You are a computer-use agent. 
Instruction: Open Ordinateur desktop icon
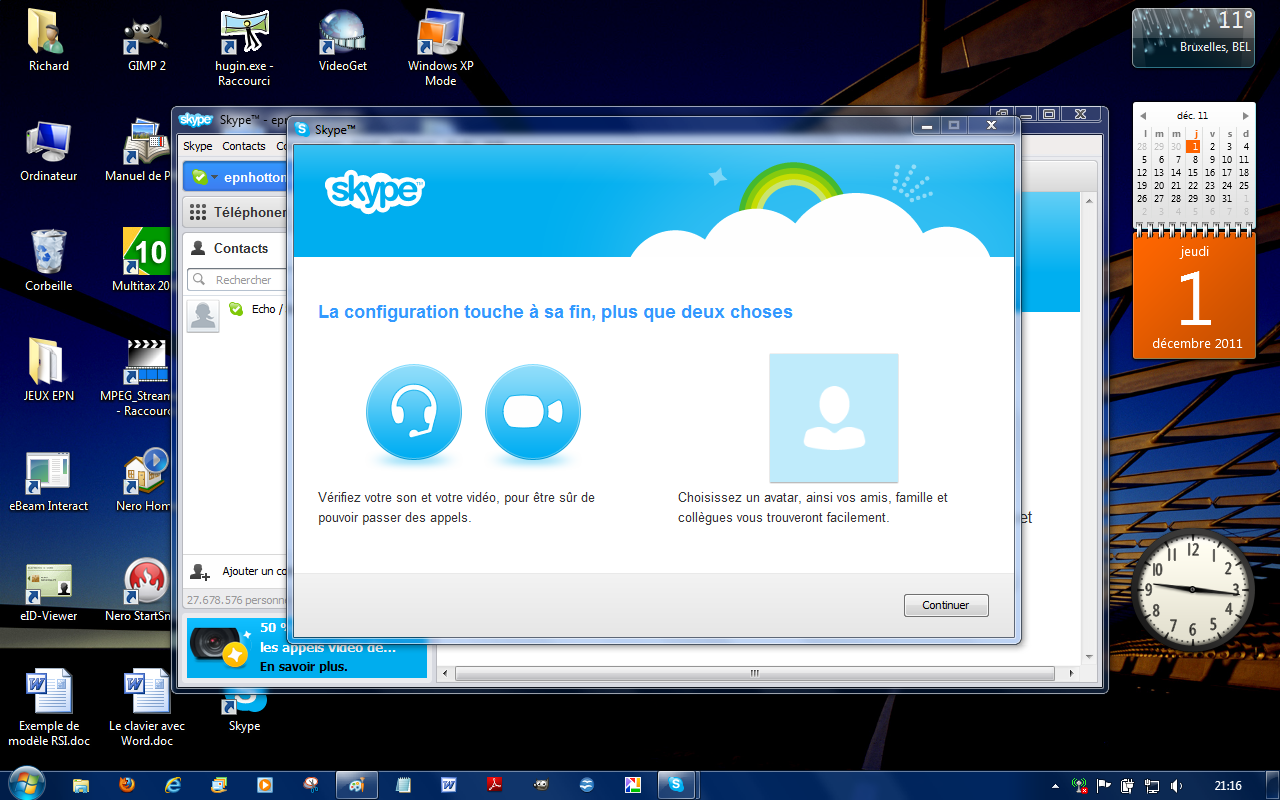click(x=48, y=151)
